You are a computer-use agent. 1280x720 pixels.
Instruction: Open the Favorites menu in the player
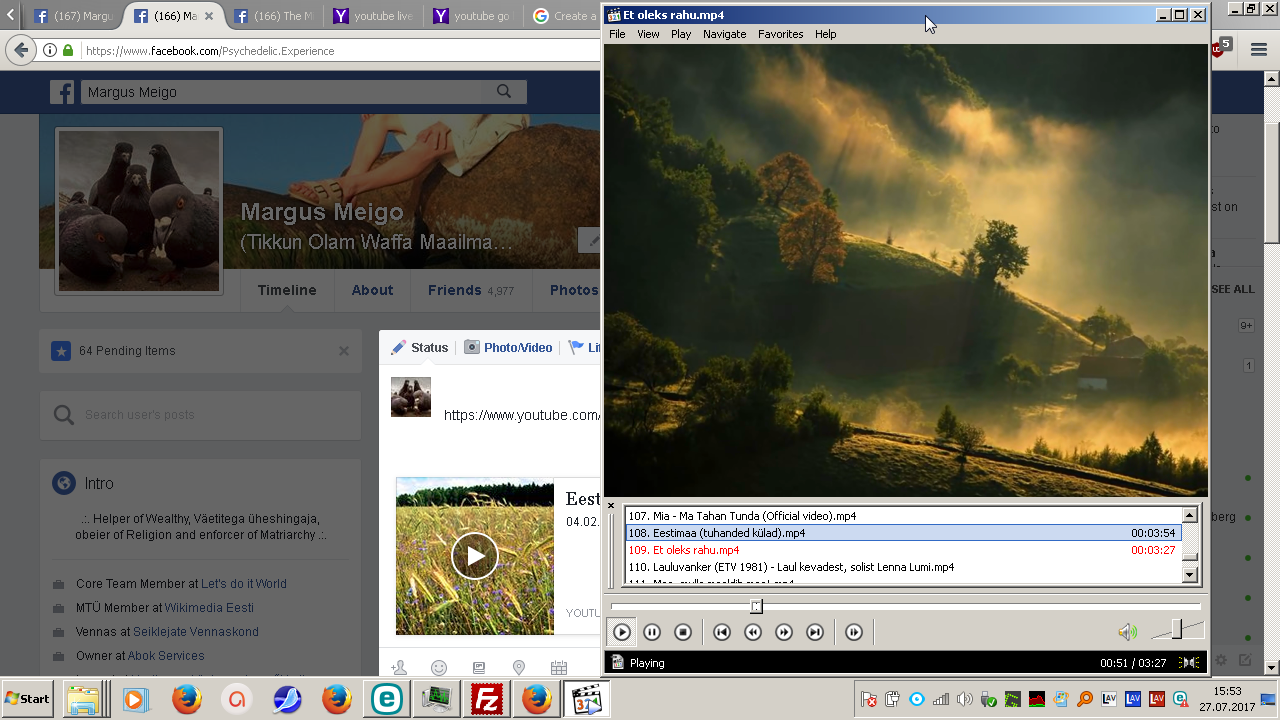coord(780,34)
